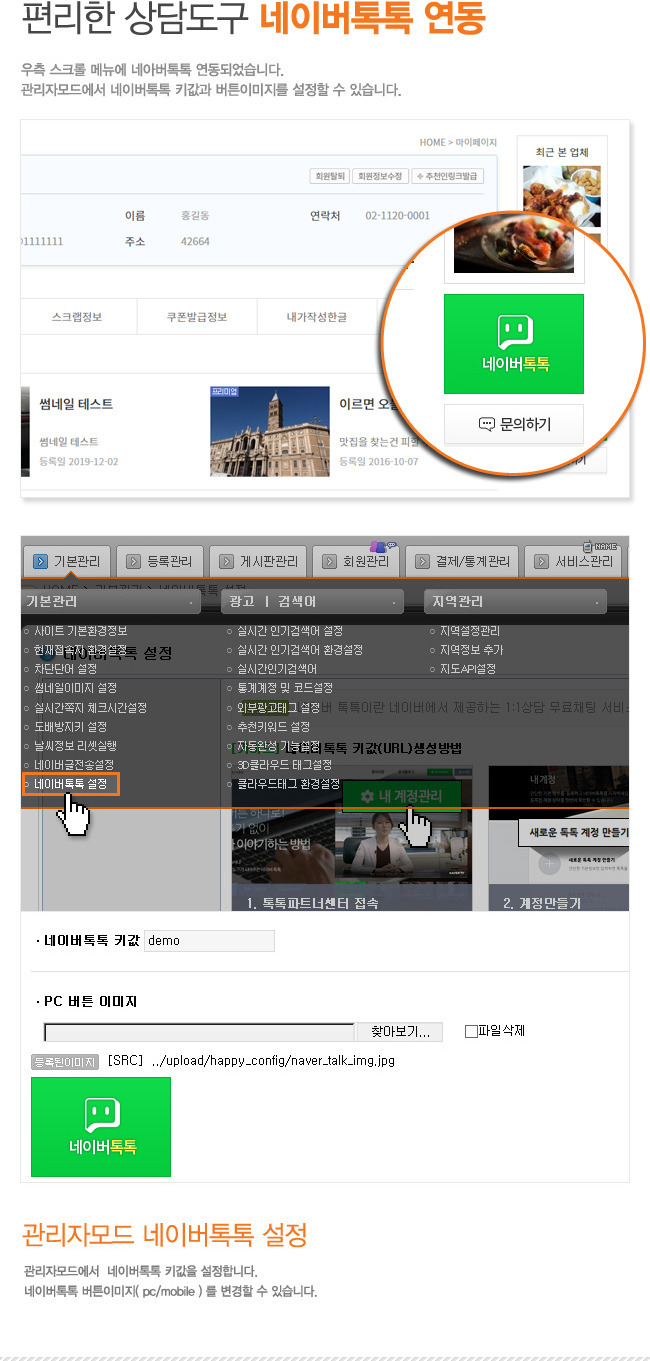Select 추천키워드 설정 menu item
650x1361 pixels.
(274, 727)
